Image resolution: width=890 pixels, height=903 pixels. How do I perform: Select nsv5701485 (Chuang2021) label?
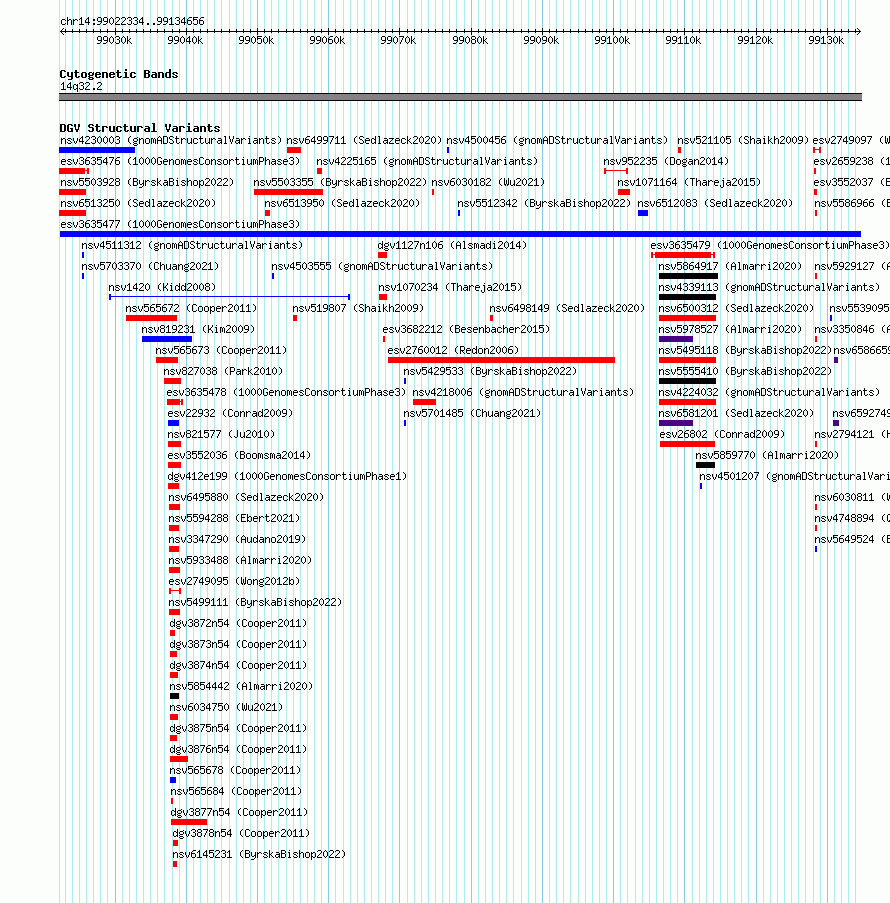pos(472,413)
